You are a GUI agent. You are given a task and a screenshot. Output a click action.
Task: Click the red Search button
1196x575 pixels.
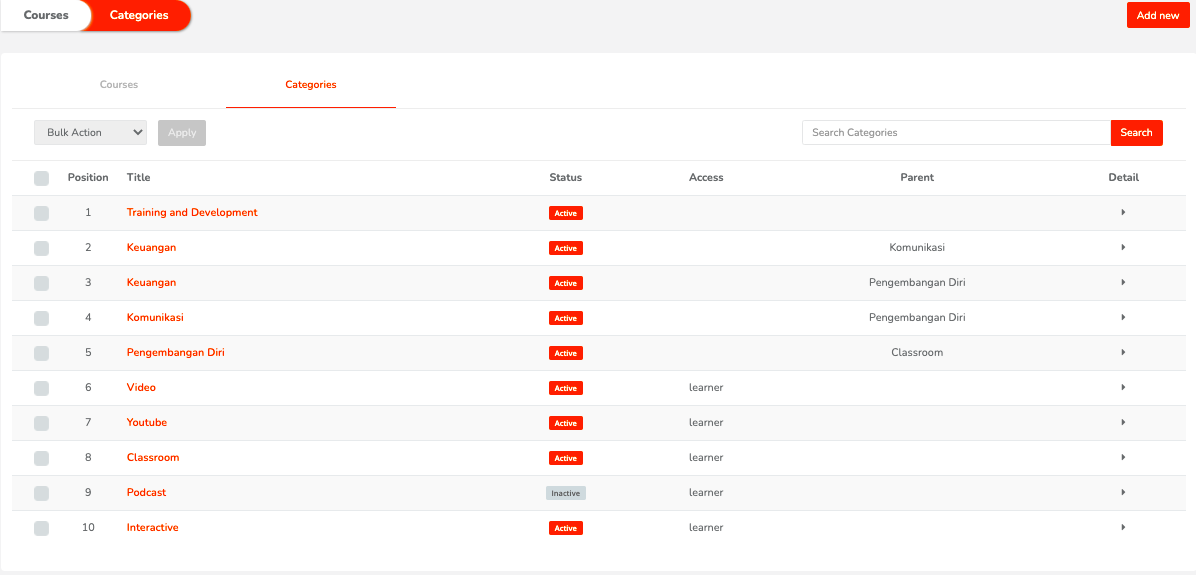(x=1137, y=133)
